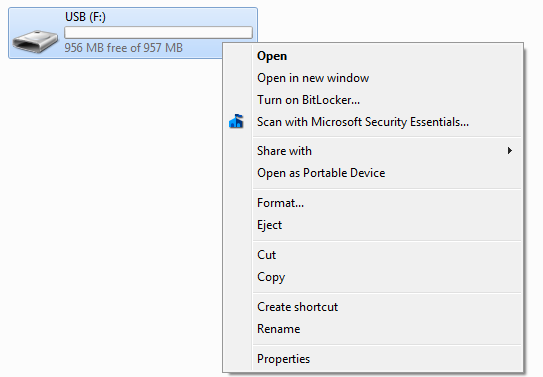Click the USB (F:) drive label
This screenshot has width=543, height=377.
coord(85,17)
